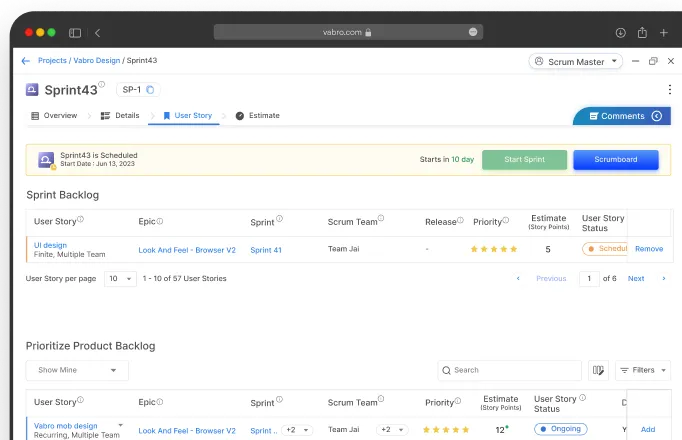Expand the Comments panel arrow
Viewport: 682px width, 440px height.
click(x=657, y=116)
